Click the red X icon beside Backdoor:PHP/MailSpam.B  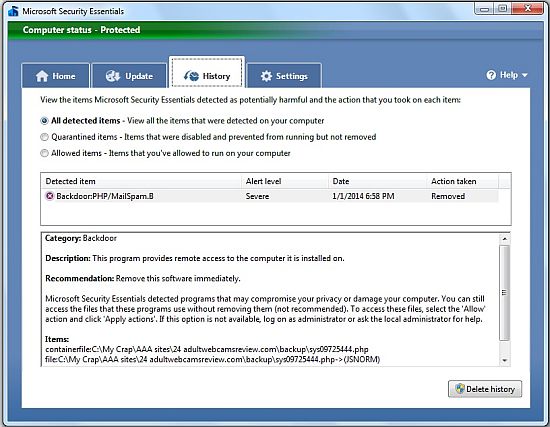coord(50,196)
